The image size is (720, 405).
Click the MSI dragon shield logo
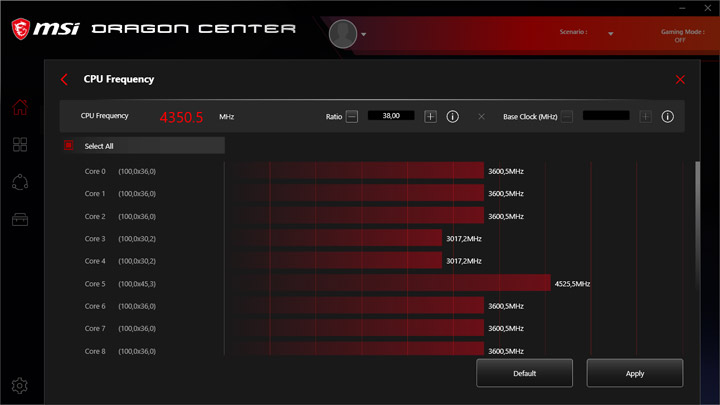[21, 28]
